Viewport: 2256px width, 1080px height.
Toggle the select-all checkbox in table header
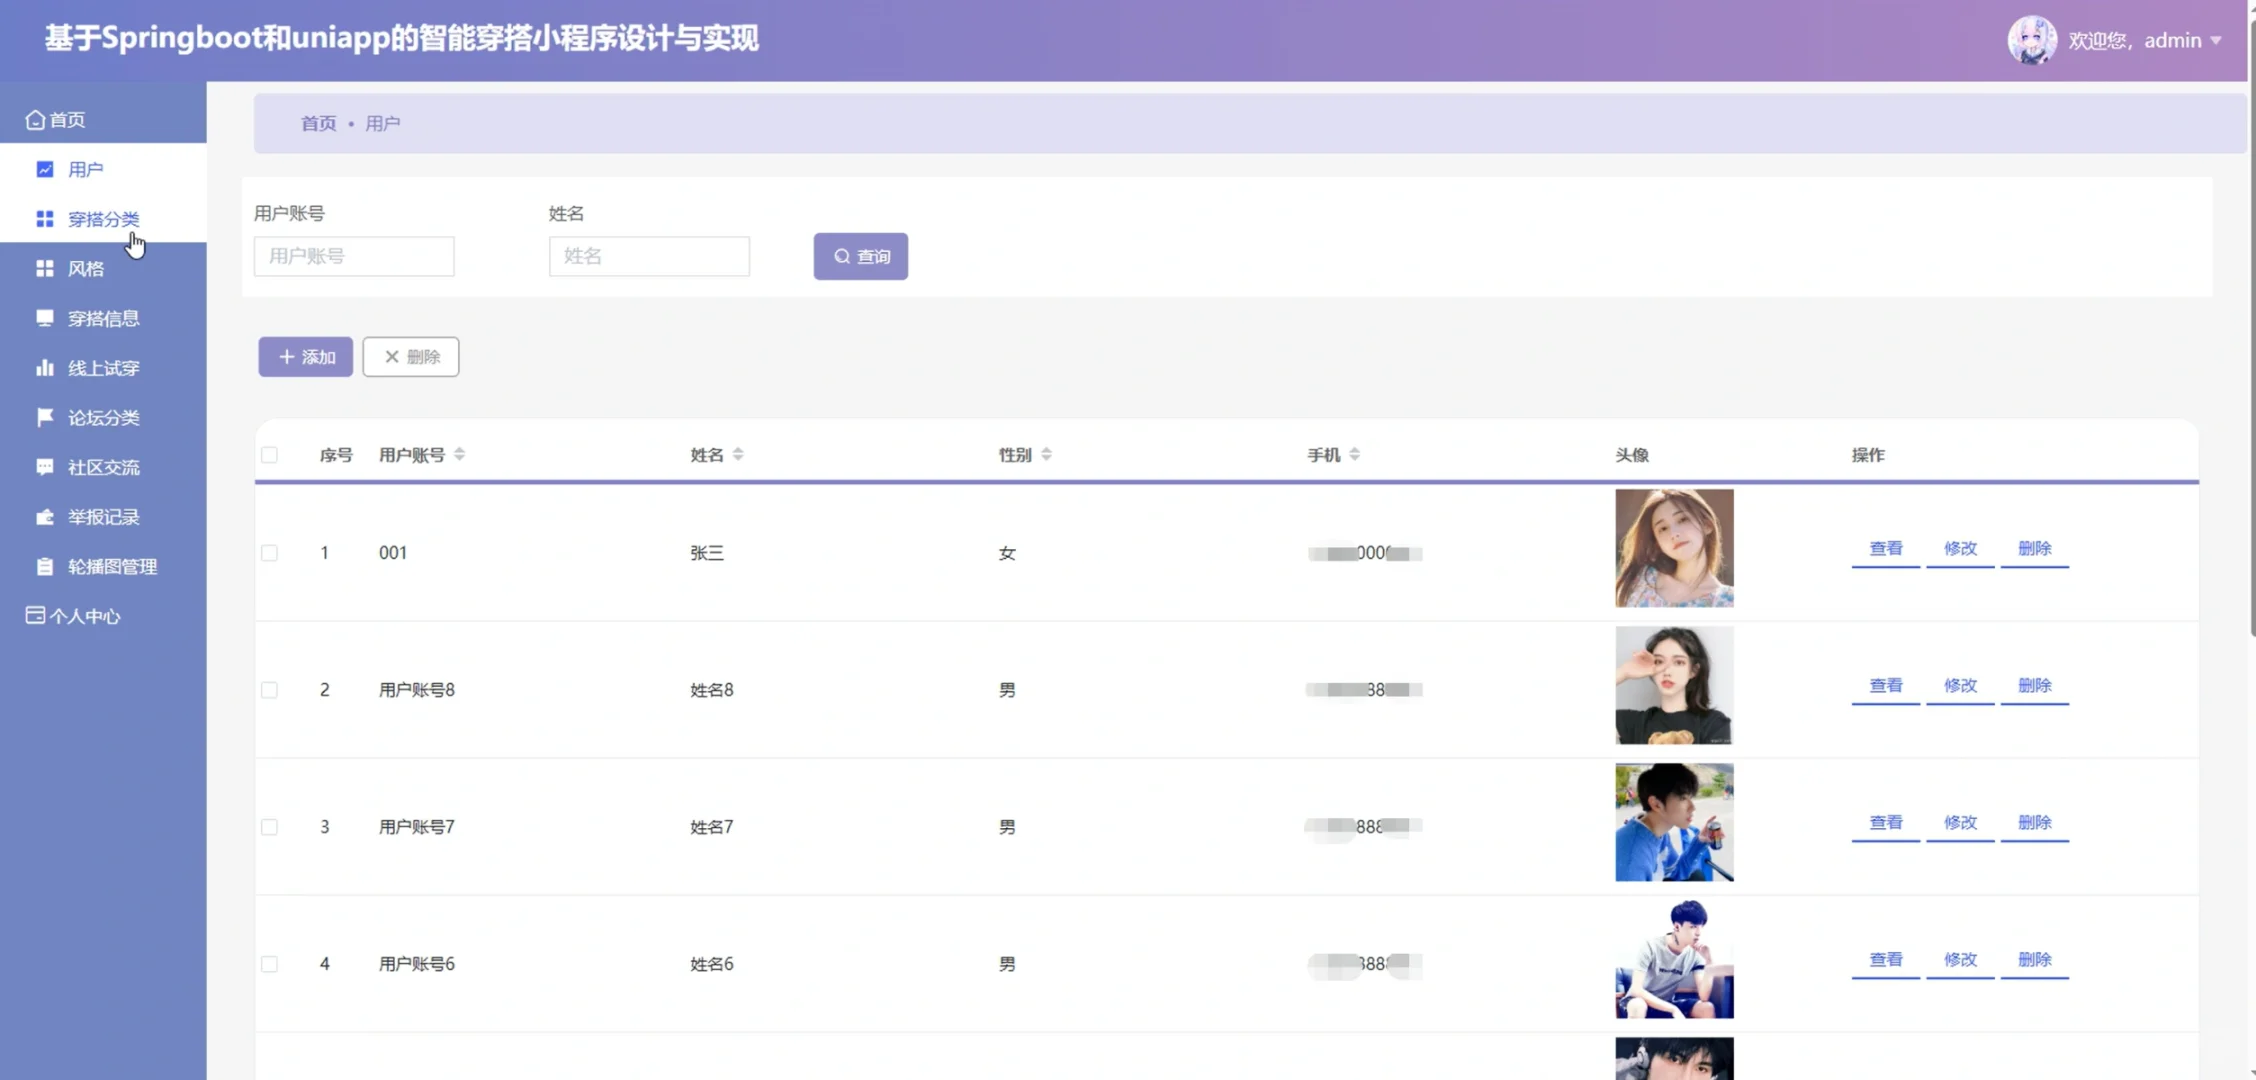coord(269,455)
